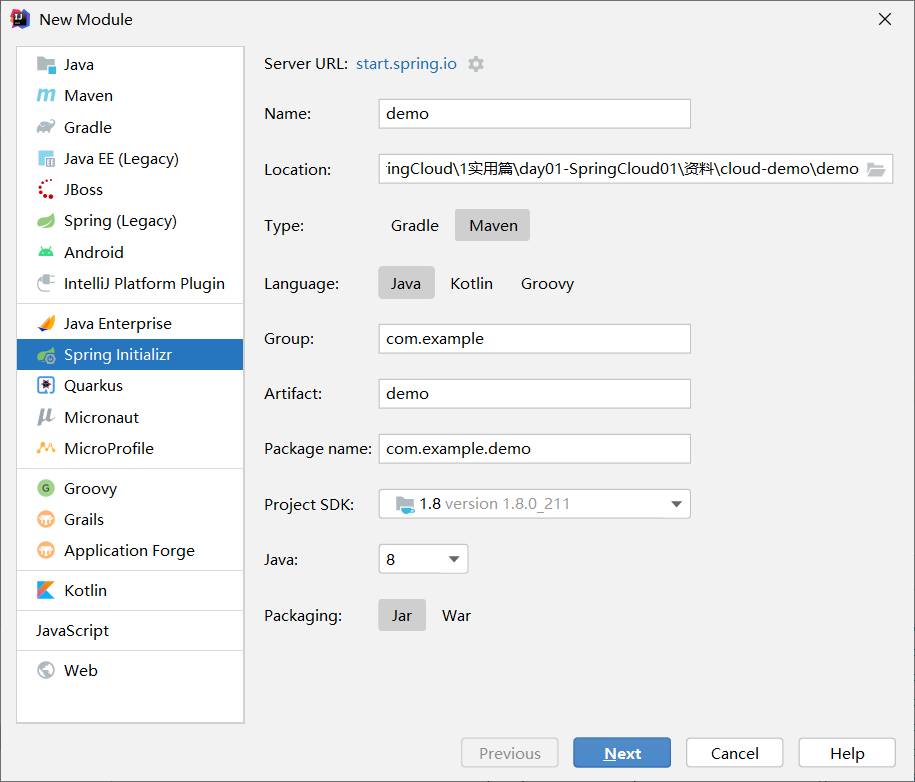Select Quarkus generator in sidebar
This screenshot has width=915, height=782.
pos(130,385)
